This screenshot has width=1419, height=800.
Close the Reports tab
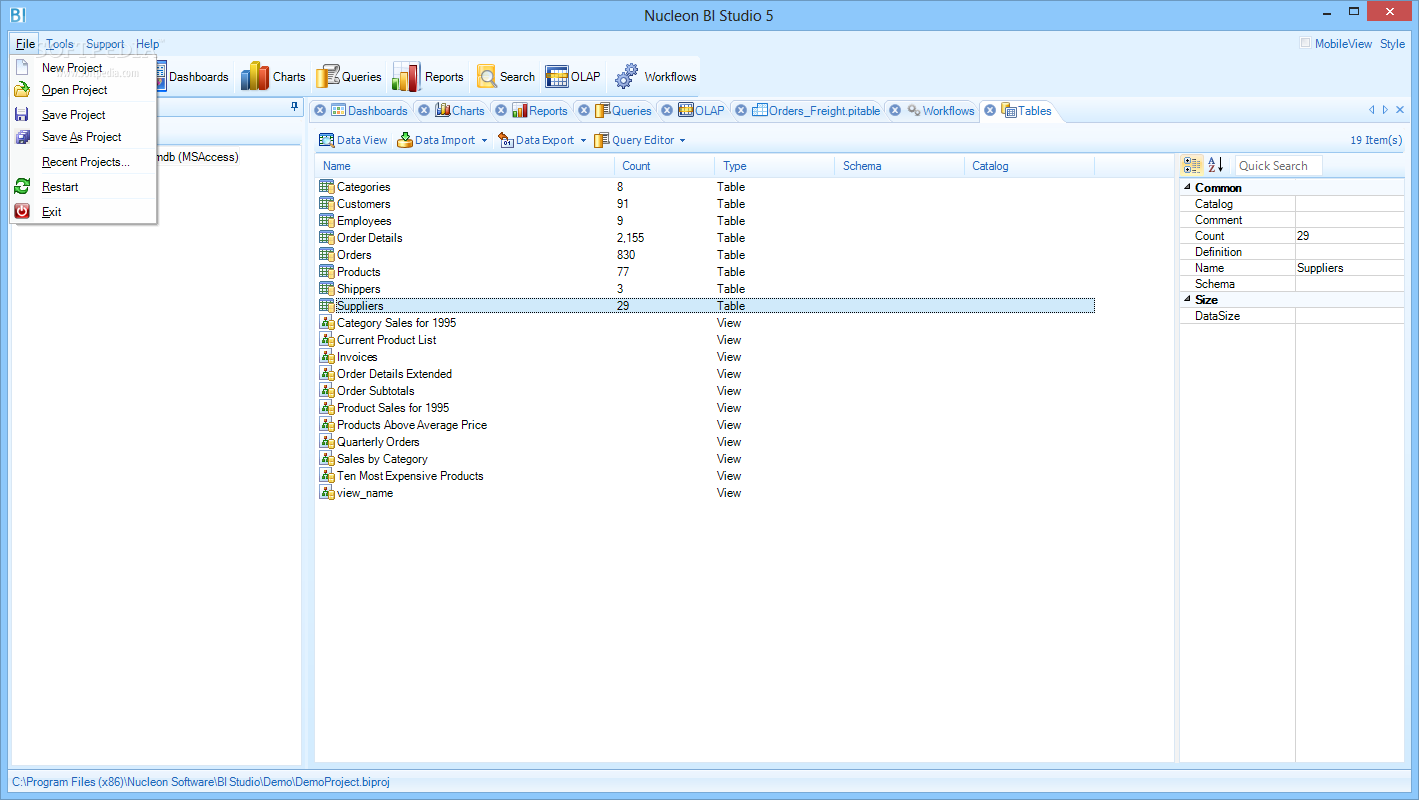click(x=501, y=111)
